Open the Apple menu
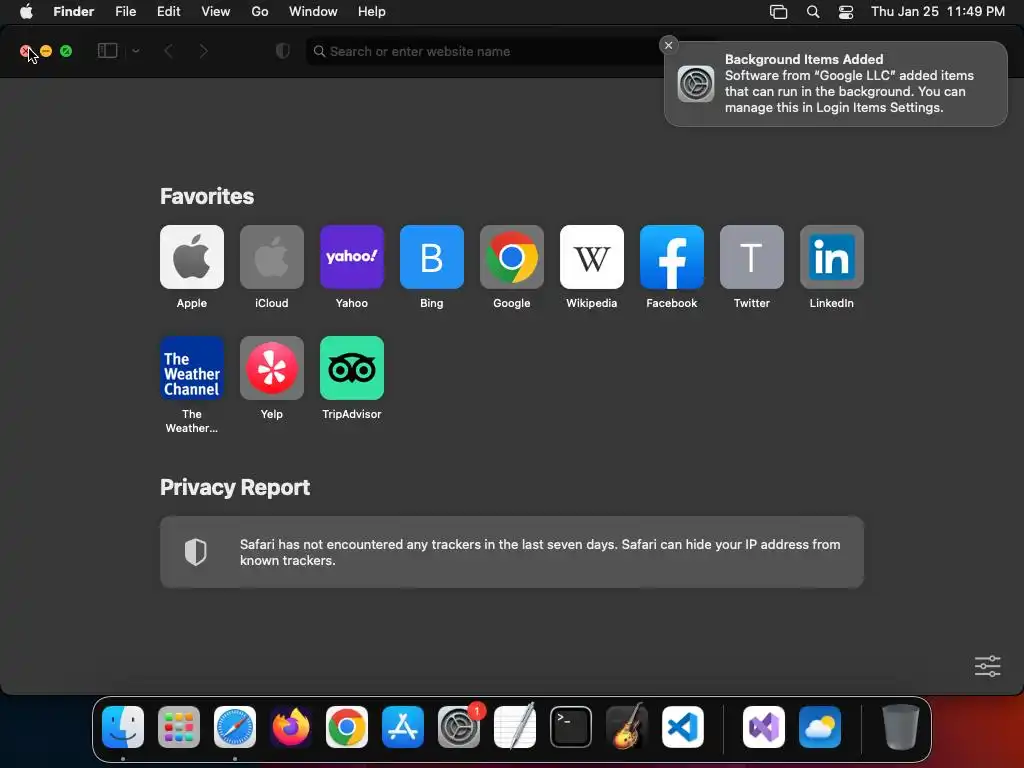 [26, 12]
